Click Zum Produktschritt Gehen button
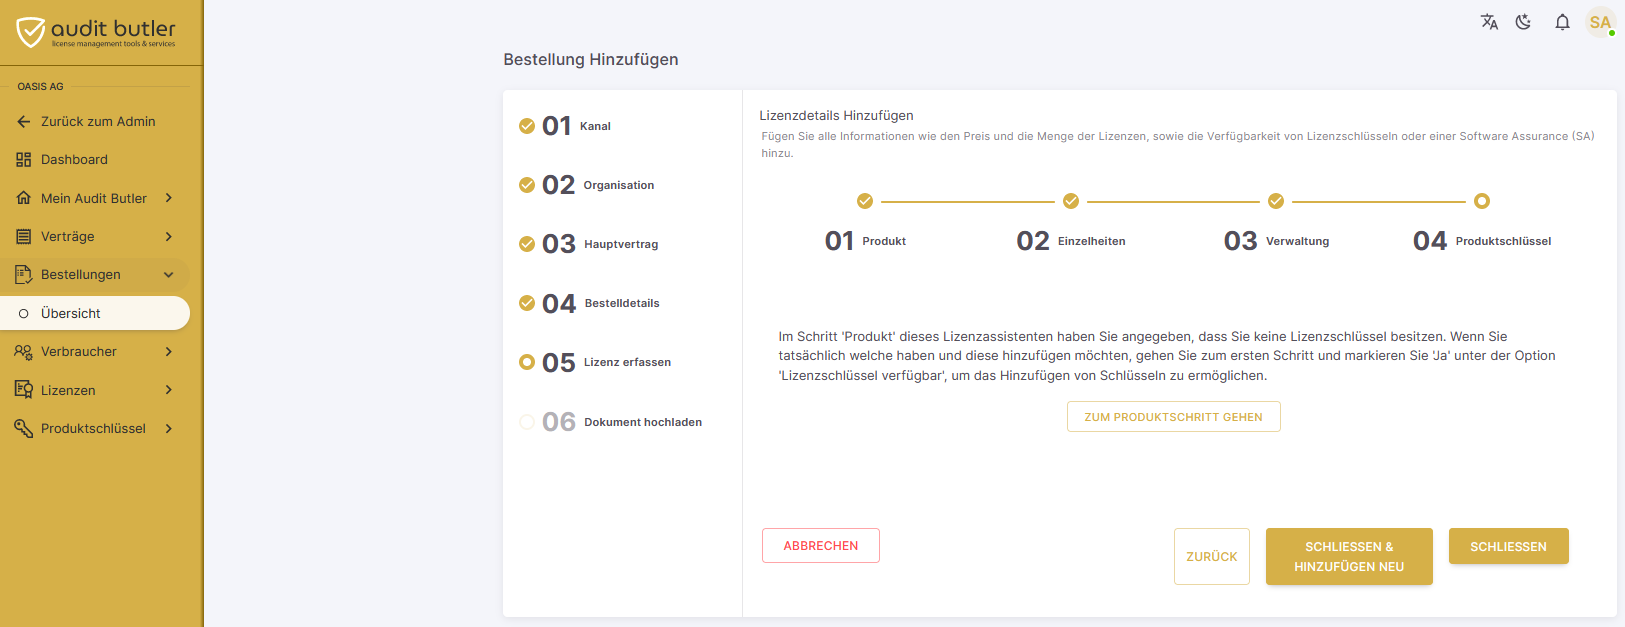The height and width of the screenshot is (627, 1625). coord(1174,417)
